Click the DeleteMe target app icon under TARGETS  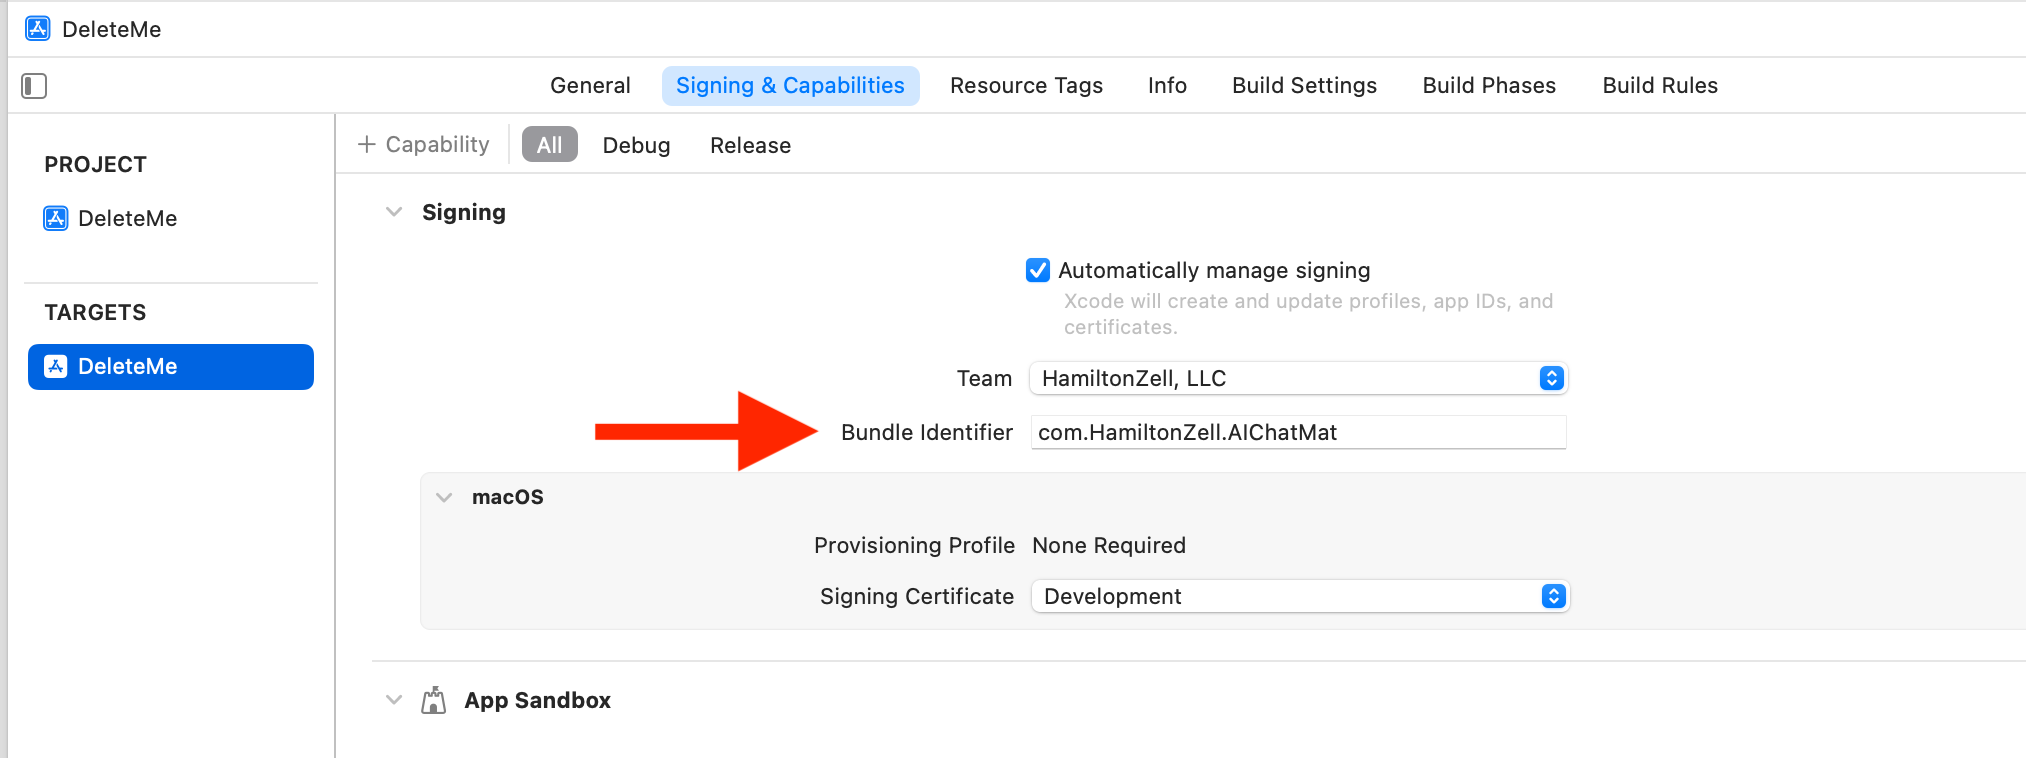(x=56, y=366)
